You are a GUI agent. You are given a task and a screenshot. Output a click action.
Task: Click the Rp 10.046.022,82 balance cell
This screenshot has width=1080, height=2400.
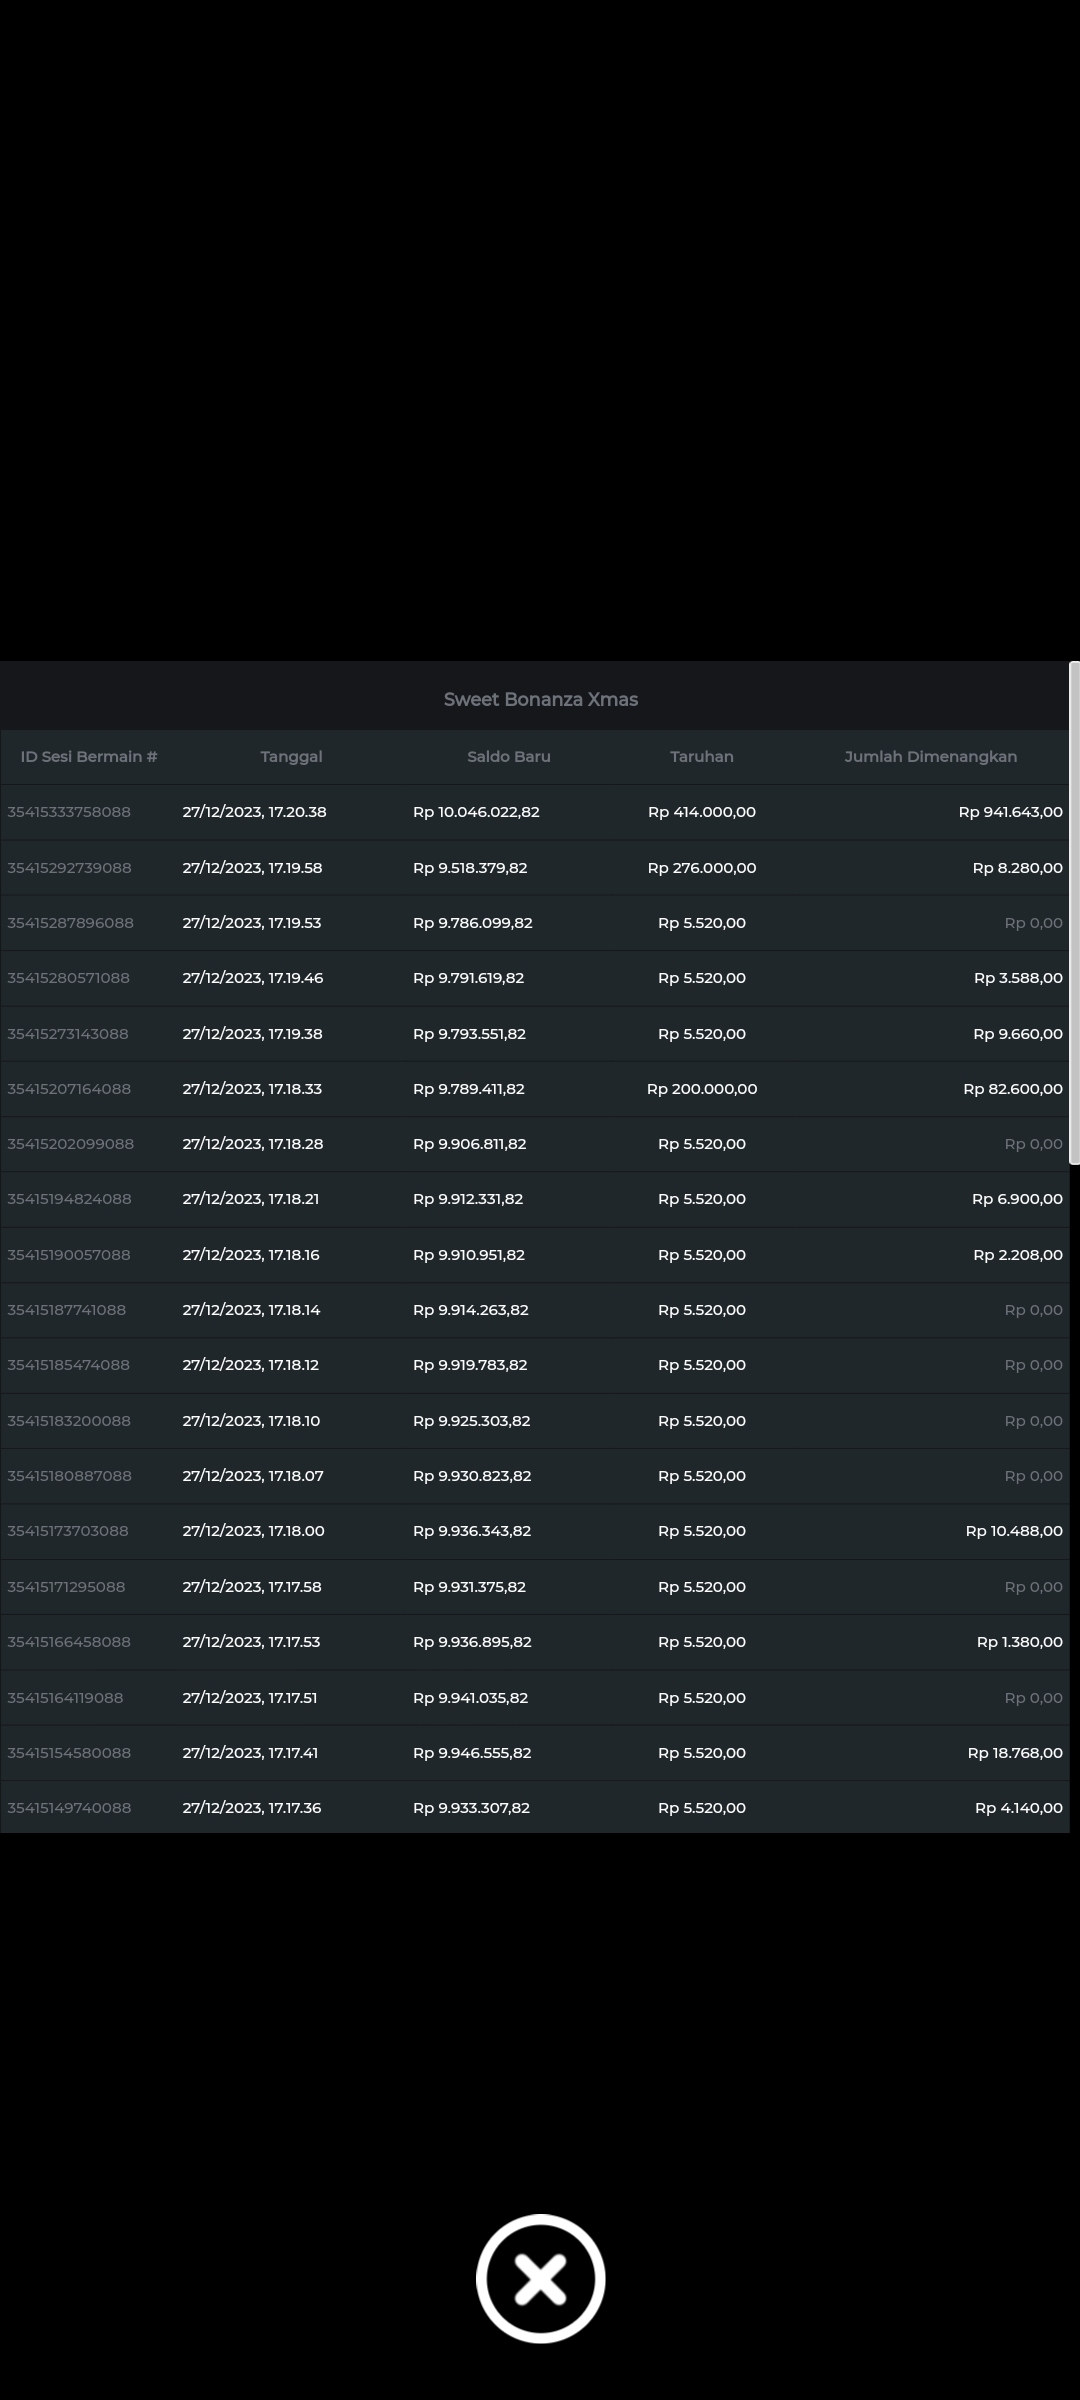pos(476,812)
